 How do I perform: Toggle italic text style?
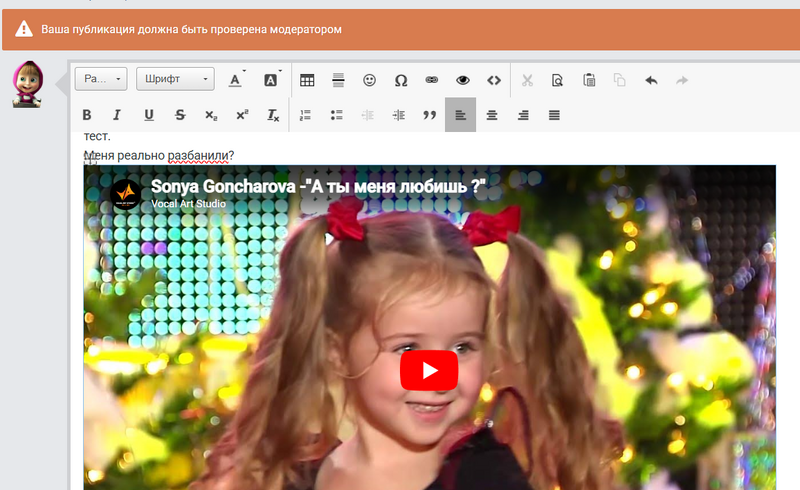(x=117, y=115)
